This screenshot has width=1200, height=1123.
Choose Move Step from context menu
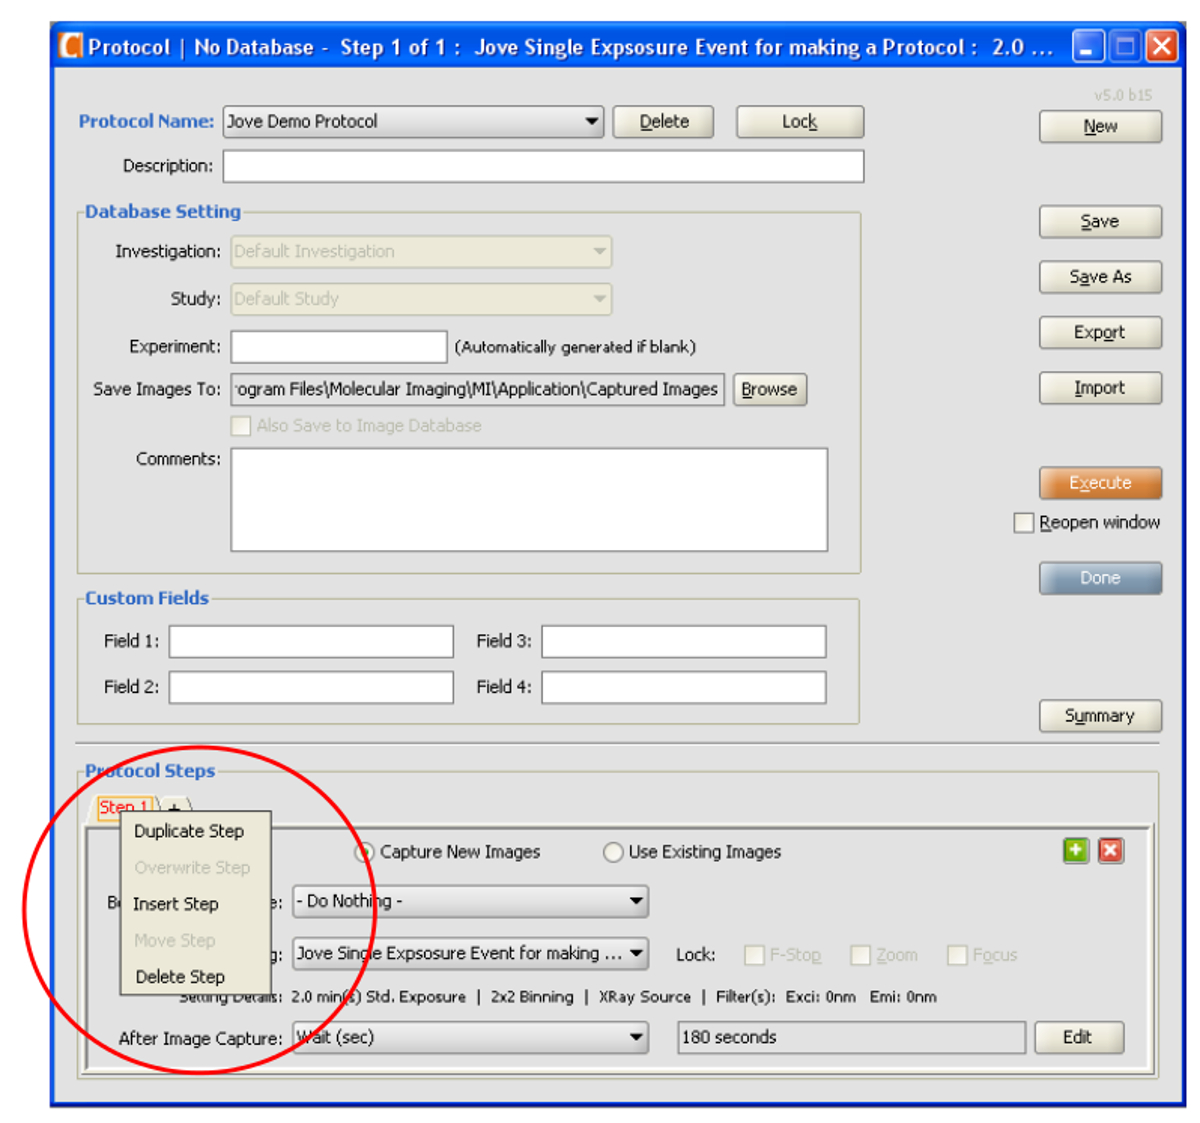point(196,941)
